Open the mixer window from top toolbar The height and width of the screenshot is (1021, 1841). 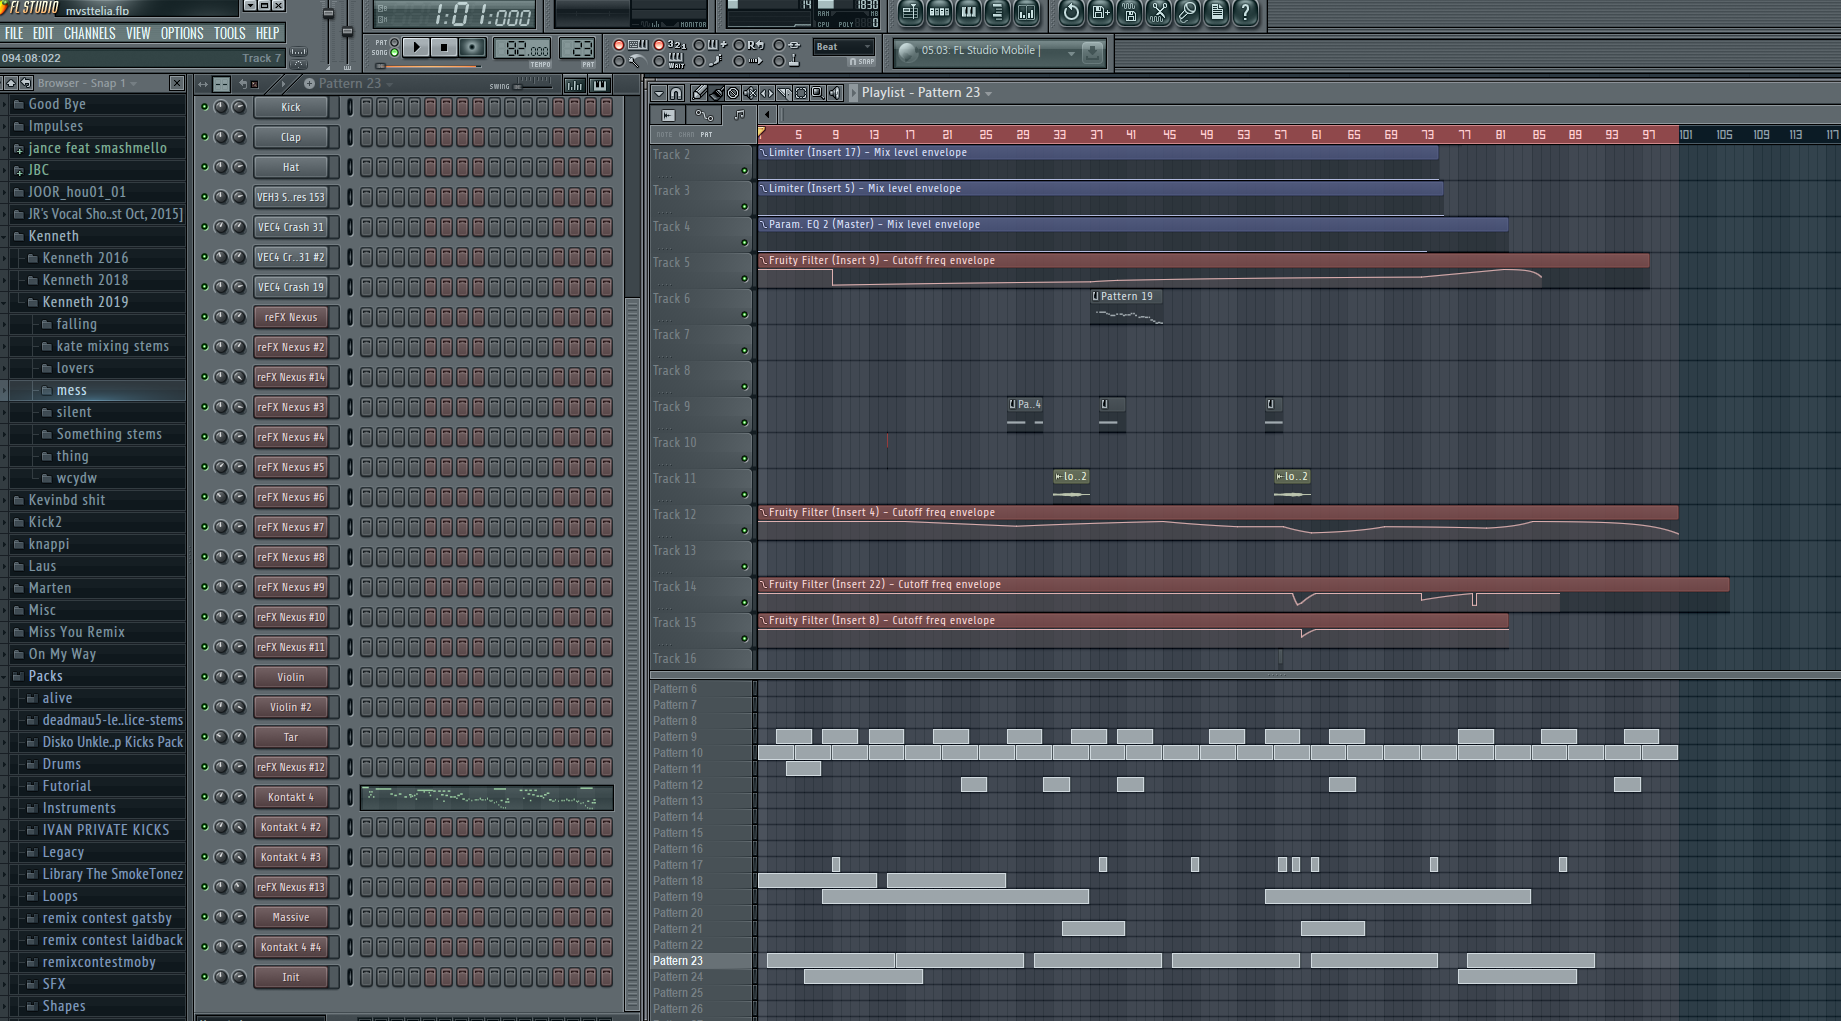1026,13
